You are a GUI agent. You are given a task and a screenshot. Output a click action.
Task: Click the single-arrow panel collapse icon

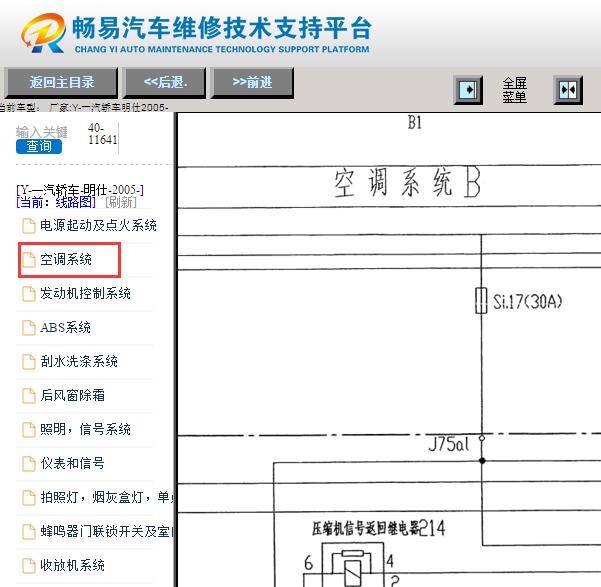pyautogui.click(x=468, y=90)
